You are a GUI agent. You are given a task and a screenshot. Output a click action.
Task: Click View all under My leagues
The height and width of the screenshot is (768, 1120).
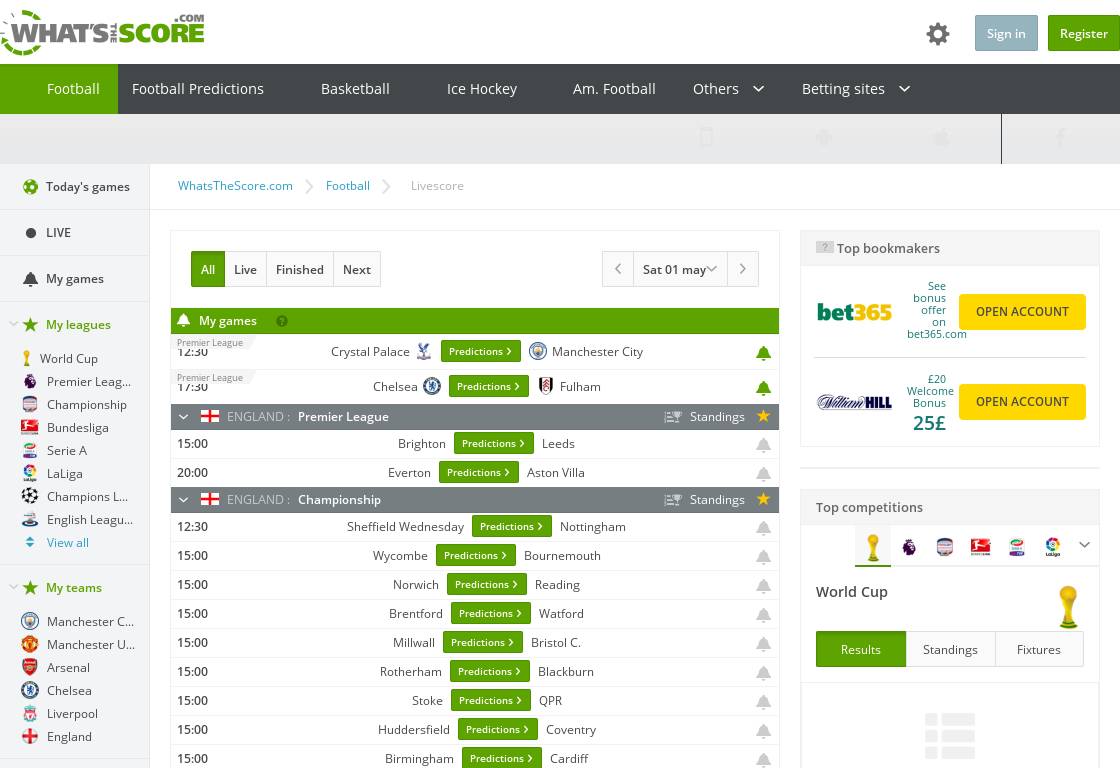(x=68, y=543)
